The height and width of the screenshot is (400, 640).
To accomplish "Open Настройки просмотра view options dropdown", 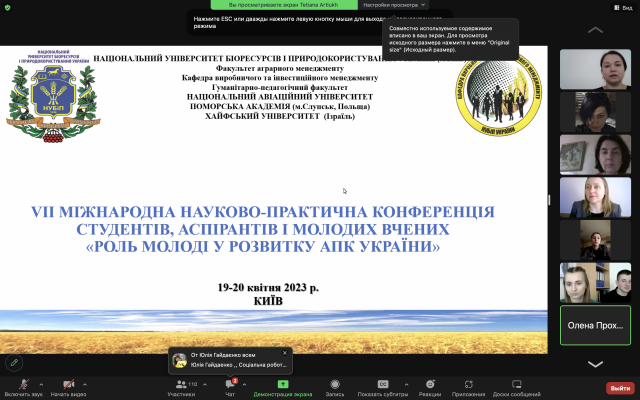I will (394, 5).
